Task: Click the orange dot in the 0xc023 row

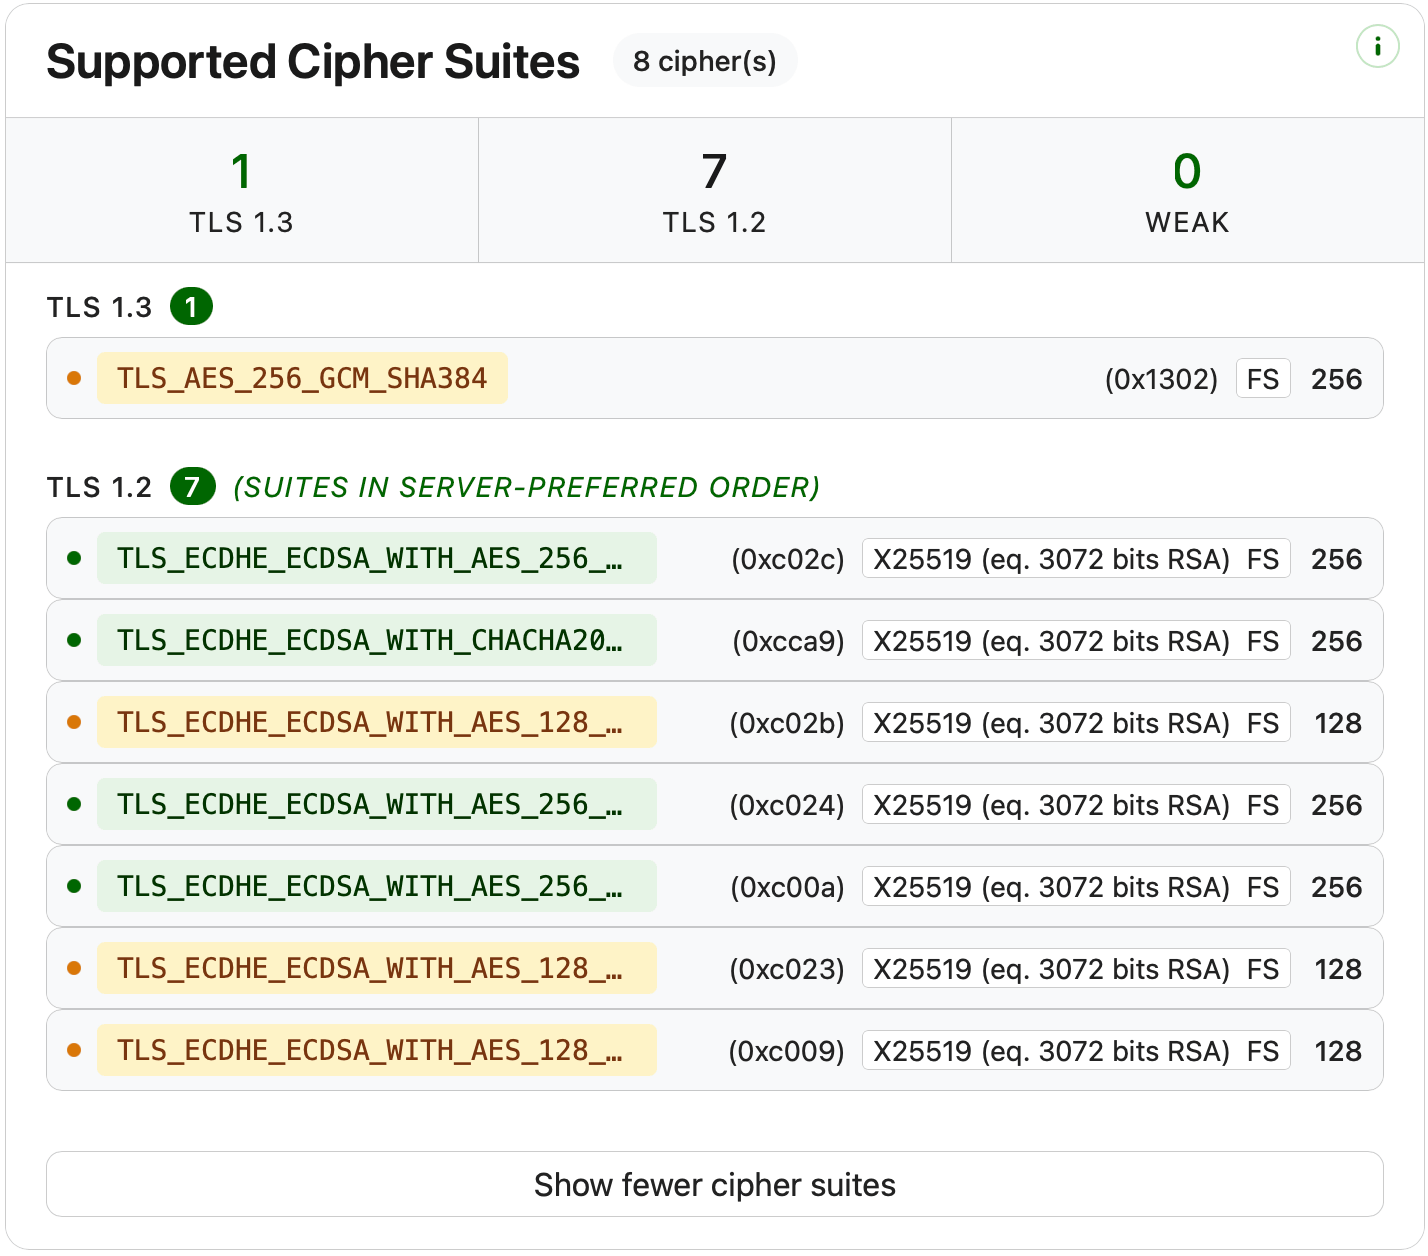Action: click(74, 968)
